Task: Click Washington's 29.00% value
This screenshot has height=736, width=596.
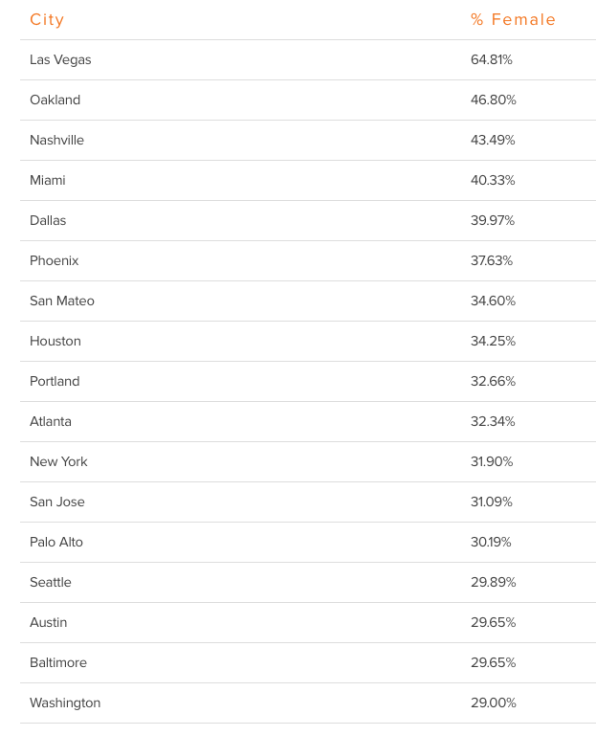Action: coord(493,703)
